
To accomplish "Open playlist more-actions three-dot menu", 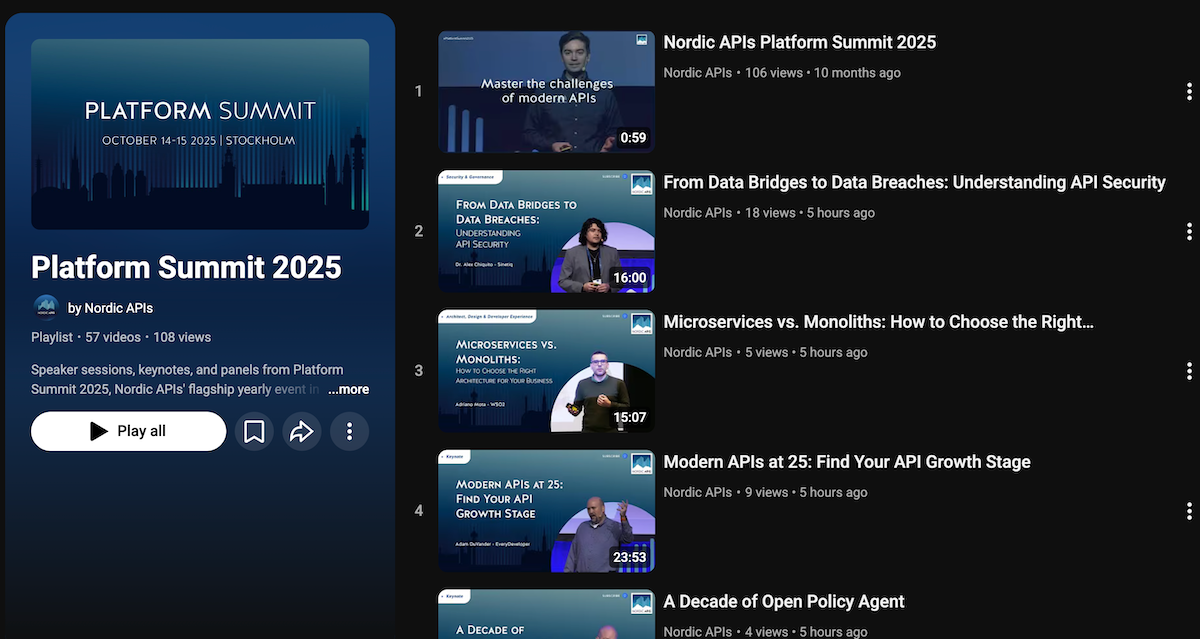I will click(349, 431).
